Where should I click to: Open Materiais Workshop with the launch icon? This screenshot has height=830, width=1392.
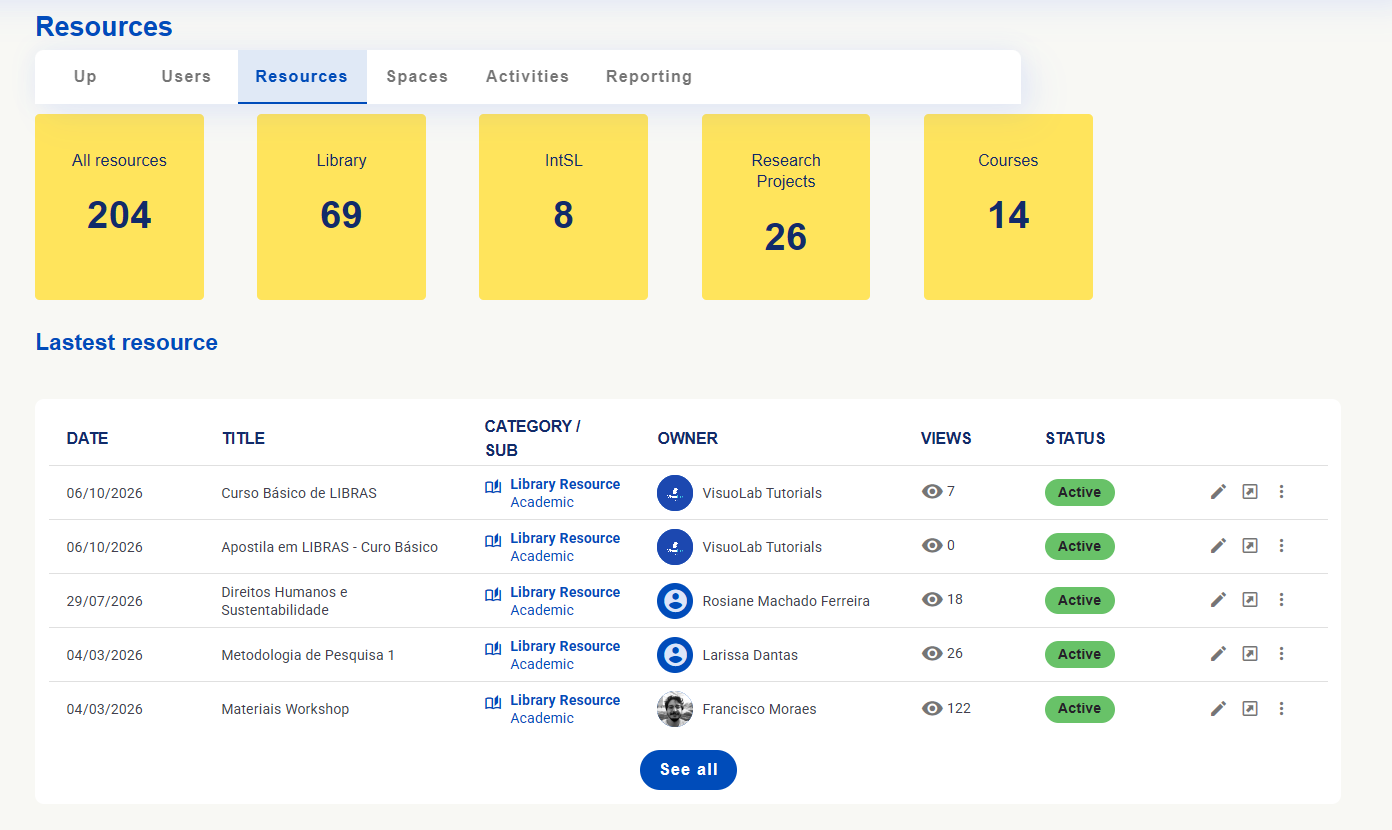[1250, 709]
